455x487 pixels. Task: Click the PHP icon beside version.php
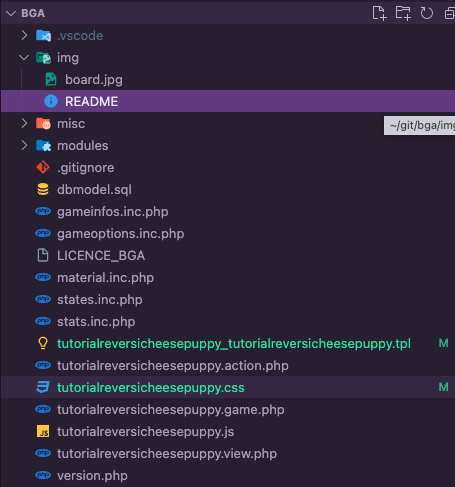[43, 475]
